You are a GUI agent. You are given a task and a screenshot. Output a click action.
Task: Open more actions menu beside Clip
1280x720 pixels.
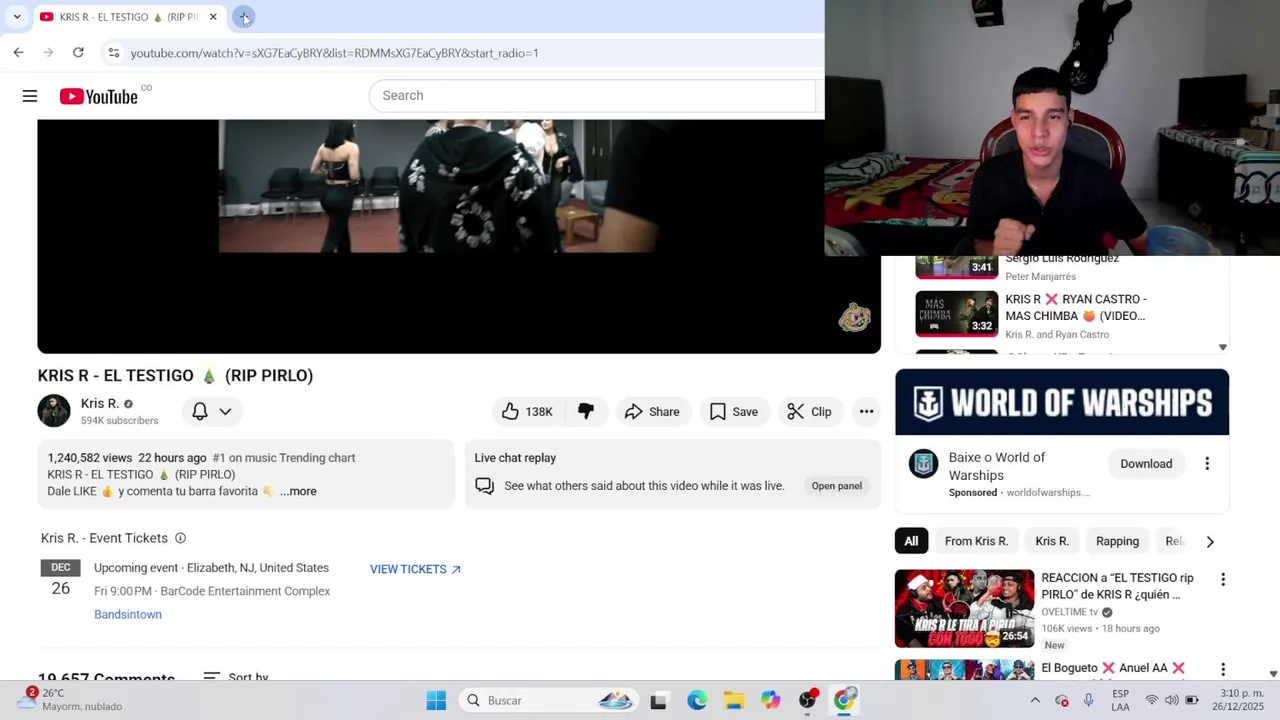pyautogui.click(x=866, y=411)
